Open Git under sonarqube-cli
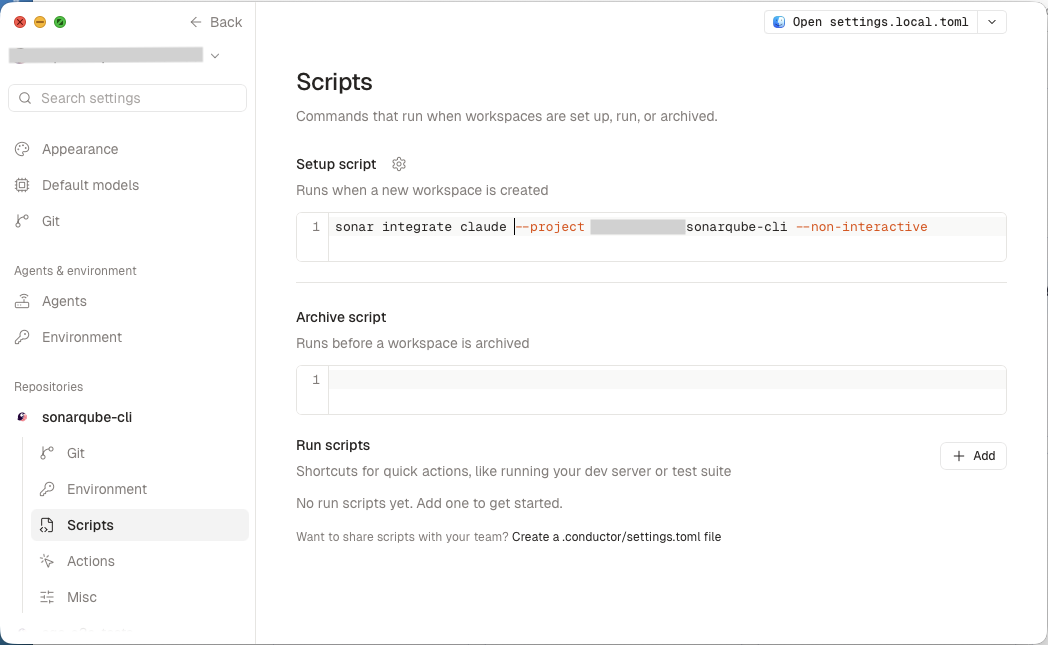The image size is (1048, 645). 76,453
